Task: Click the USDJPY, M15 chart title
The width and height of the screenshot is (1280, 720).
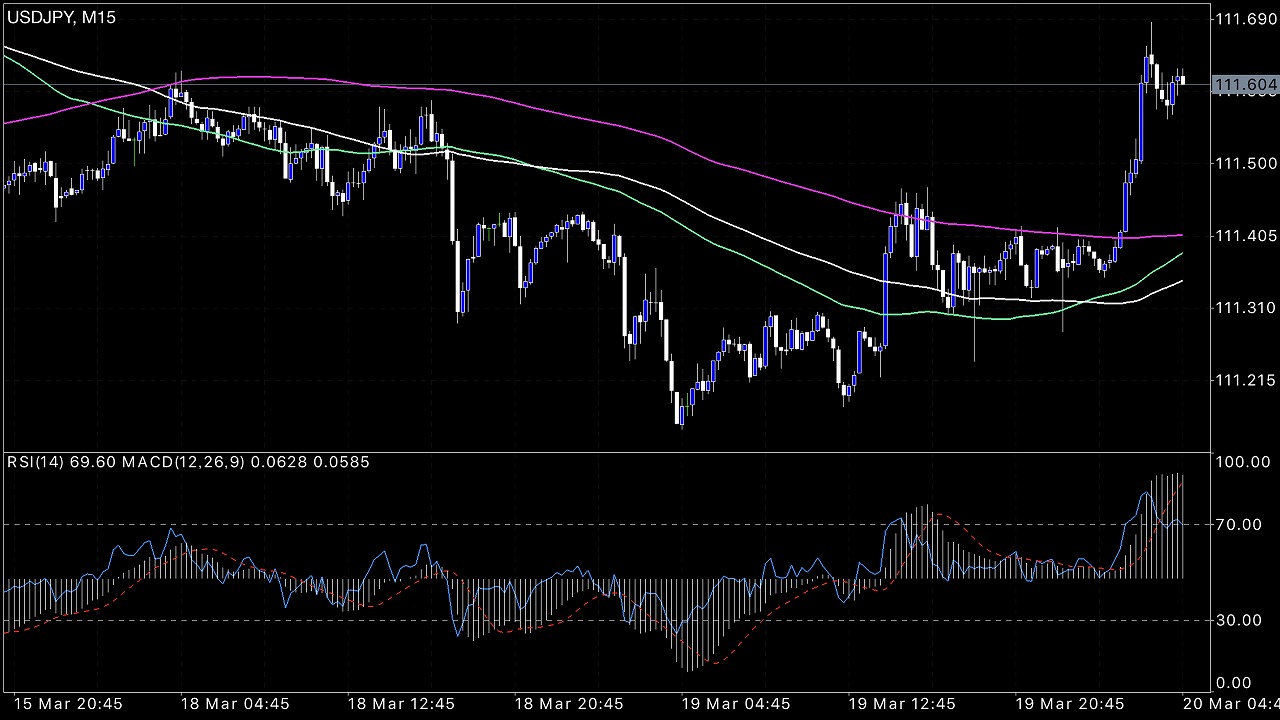Action: pos(60,19)
